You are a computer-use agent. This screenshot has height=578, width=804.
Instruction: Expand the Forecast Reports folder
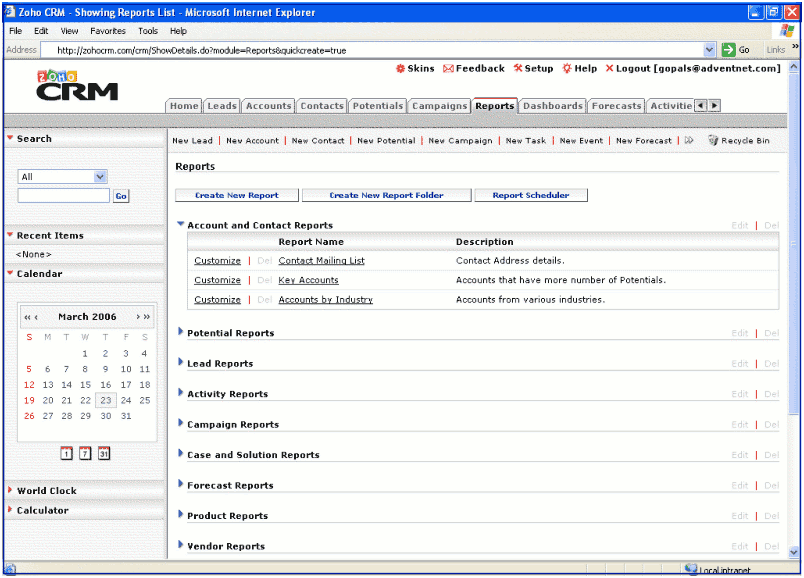point(180,484)
